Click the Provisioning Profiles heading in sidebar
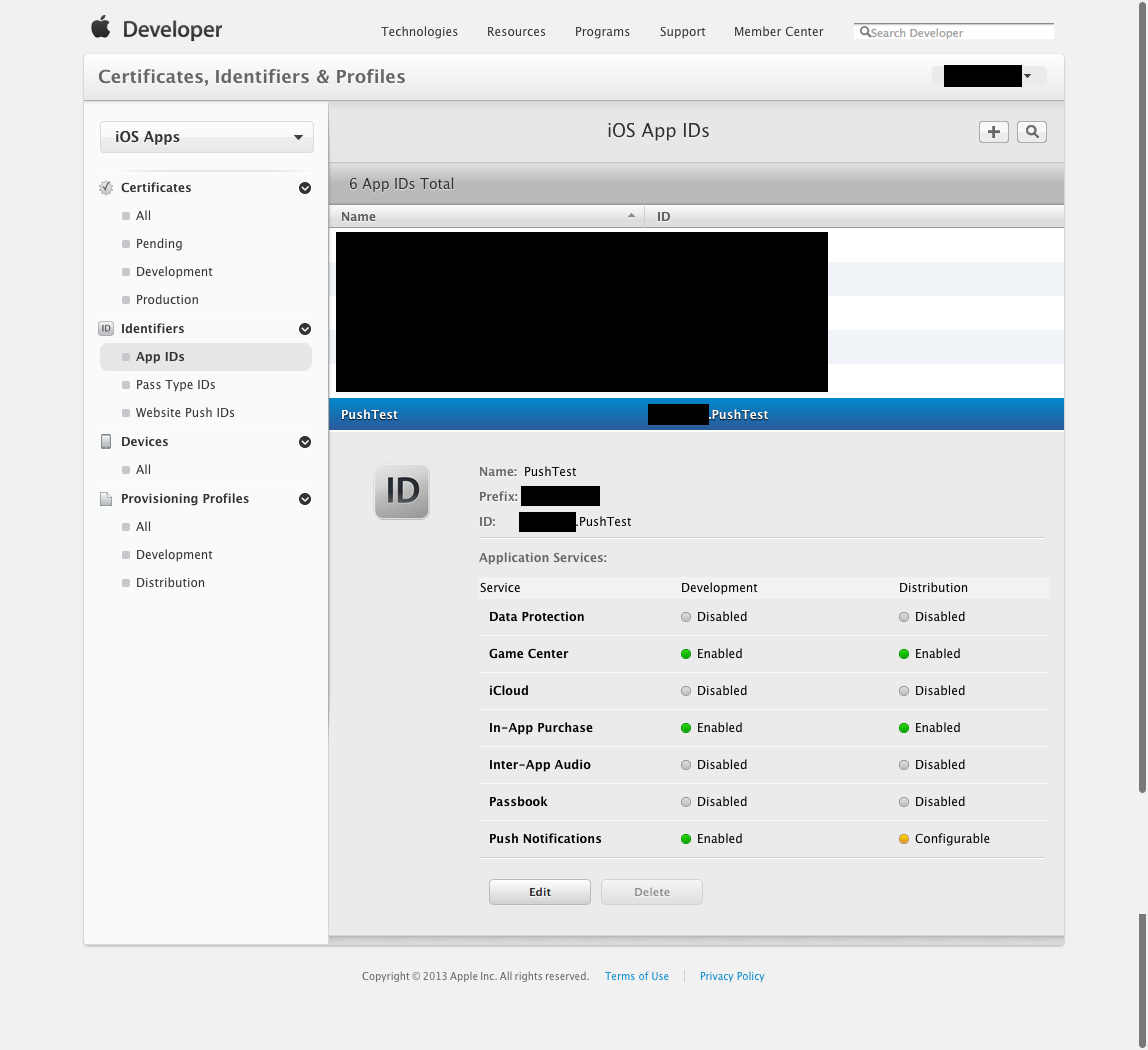The height and width of the screenshot is (1050, 1148). 184,499
